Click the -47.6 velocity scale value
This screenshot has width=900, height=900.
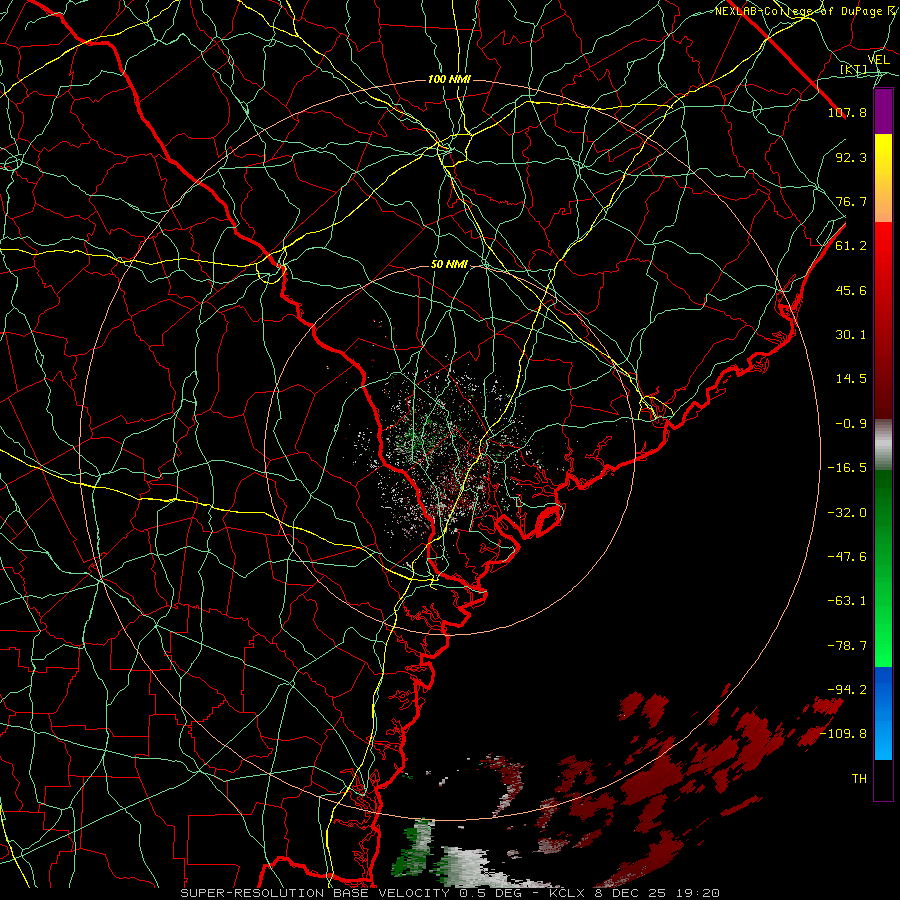pos(847,557)
